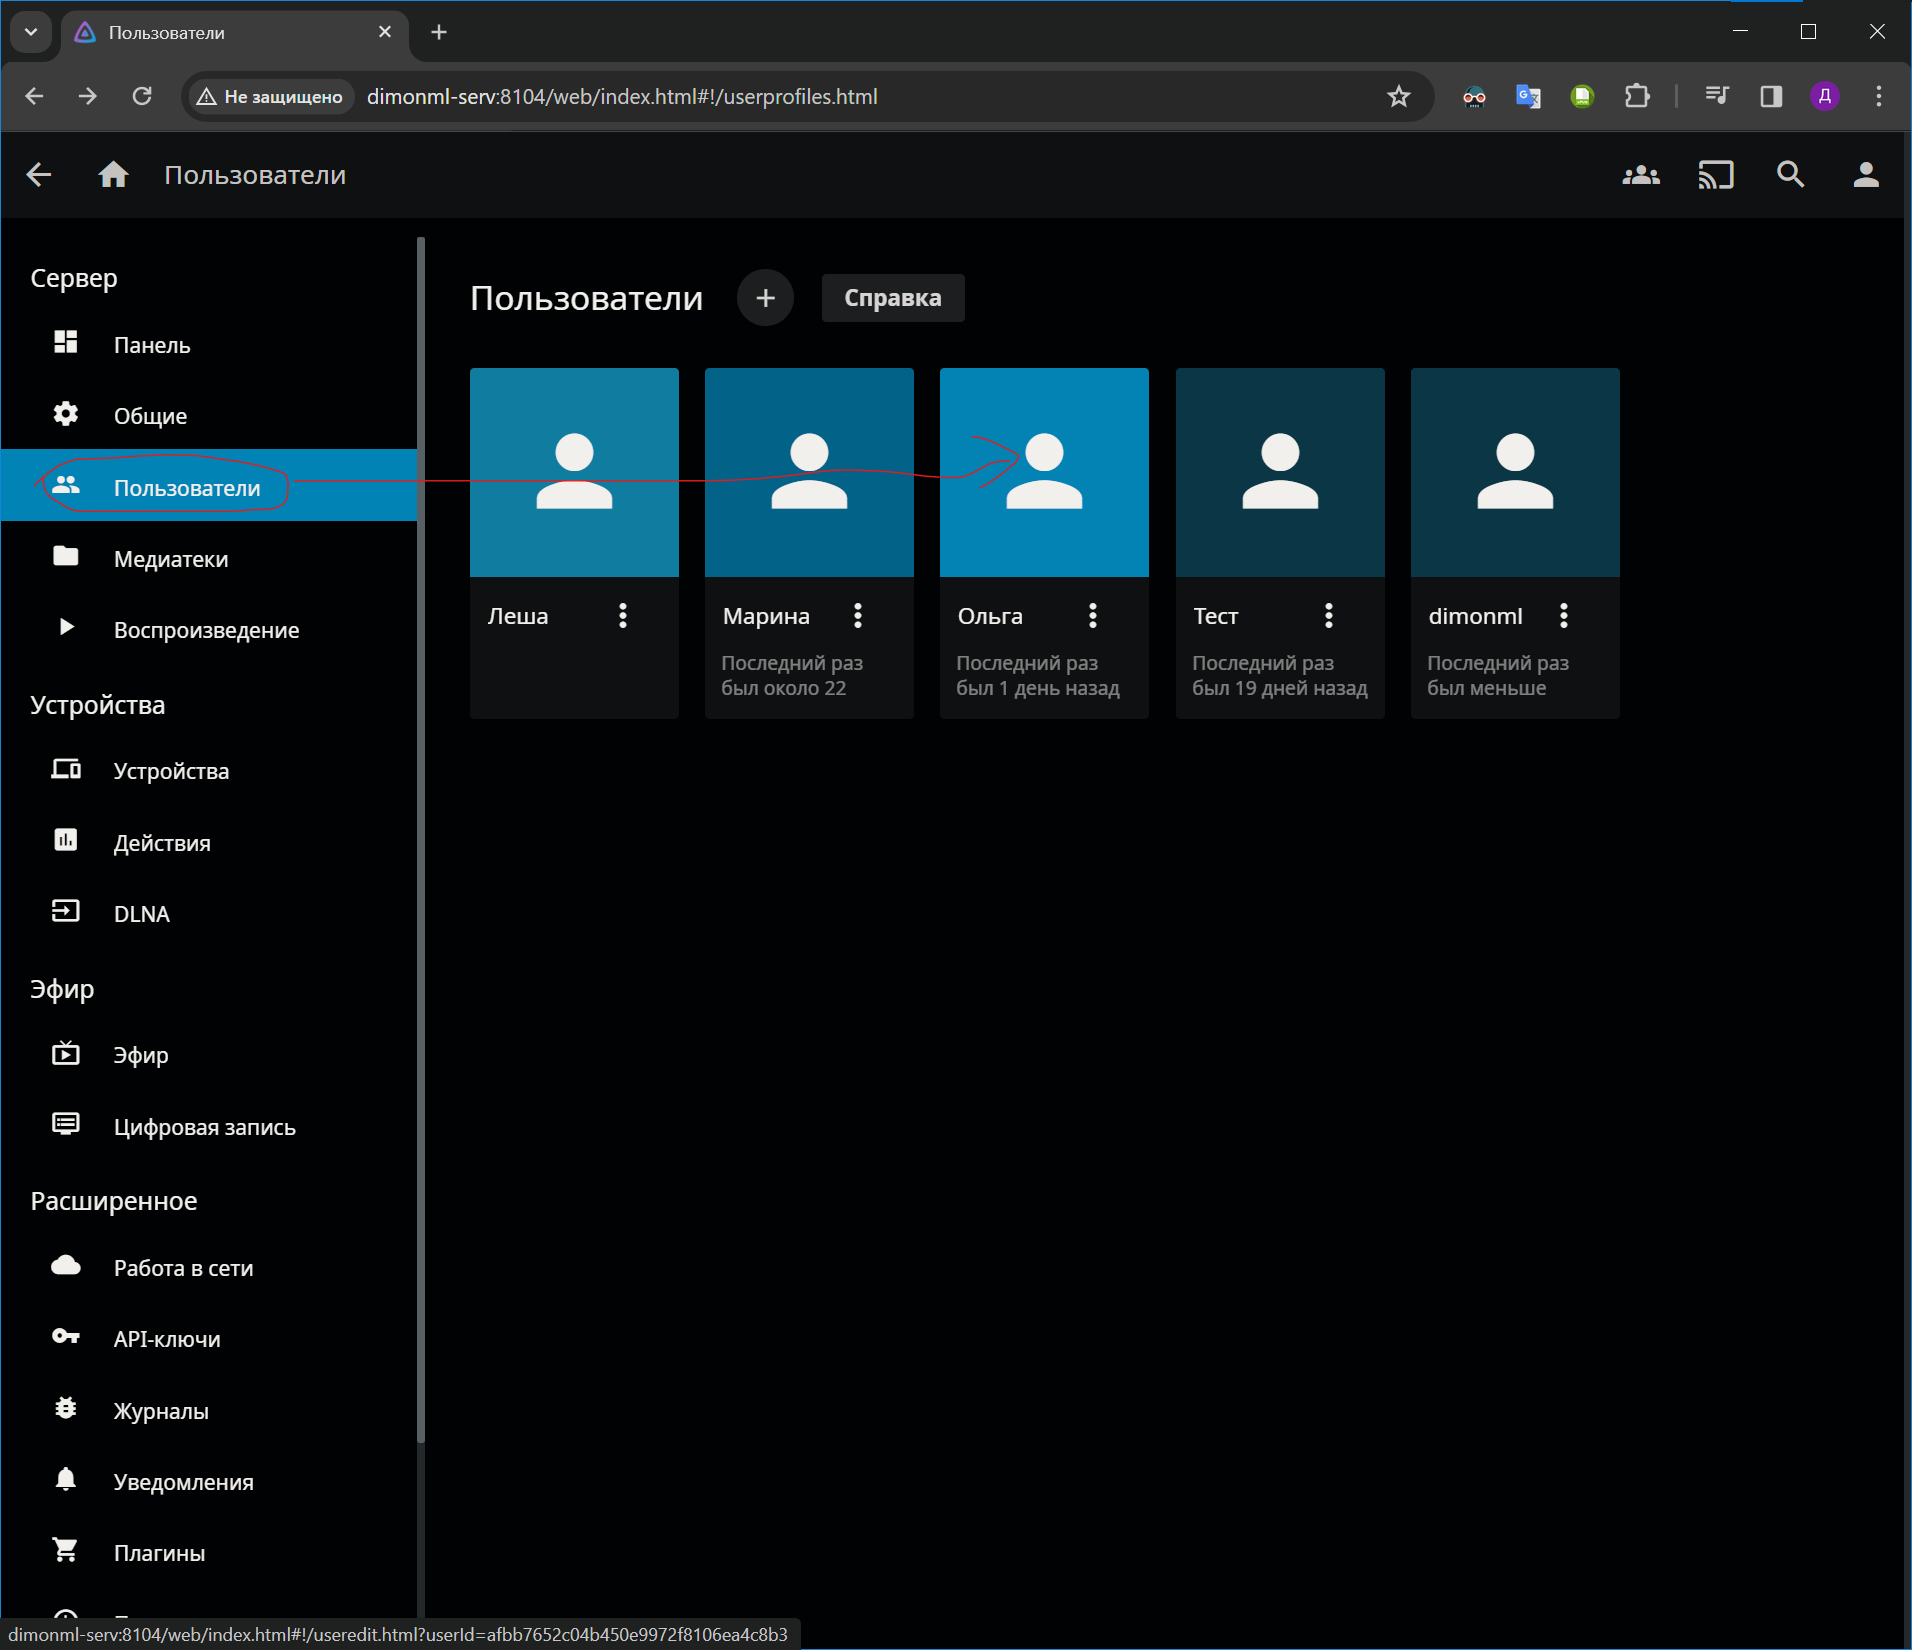Open three-dot menu for Леша
Image resolution: width=1912 pixels, height=1650 pixels.
[622, 616]
